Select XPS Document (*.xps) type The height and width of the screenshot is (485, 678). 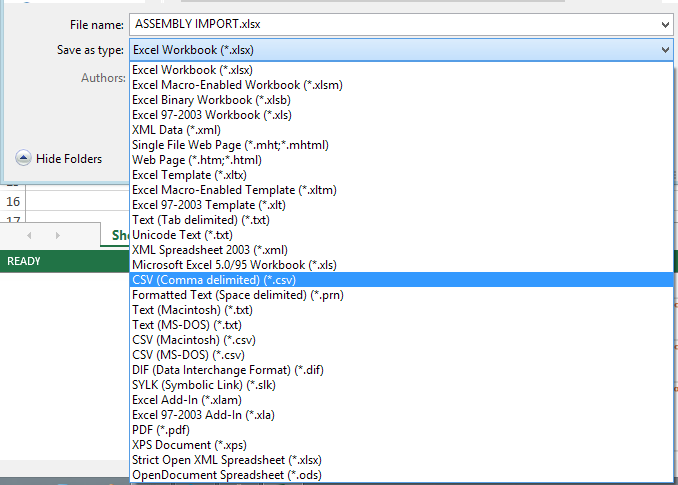[x=188, y=444]
